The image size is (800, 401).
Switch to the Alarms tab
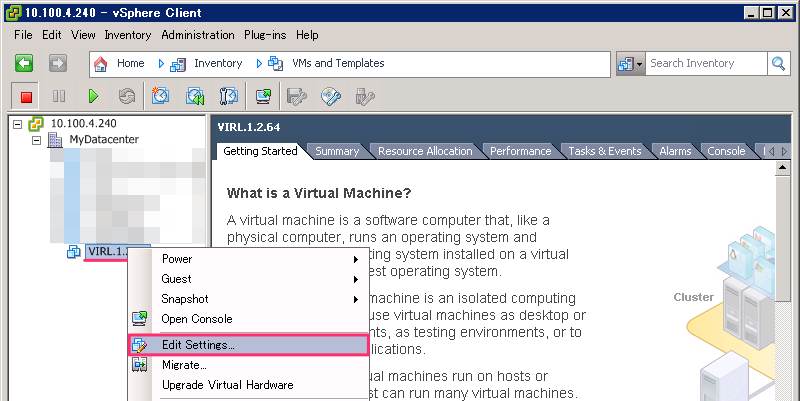click(x=675, y=152)
